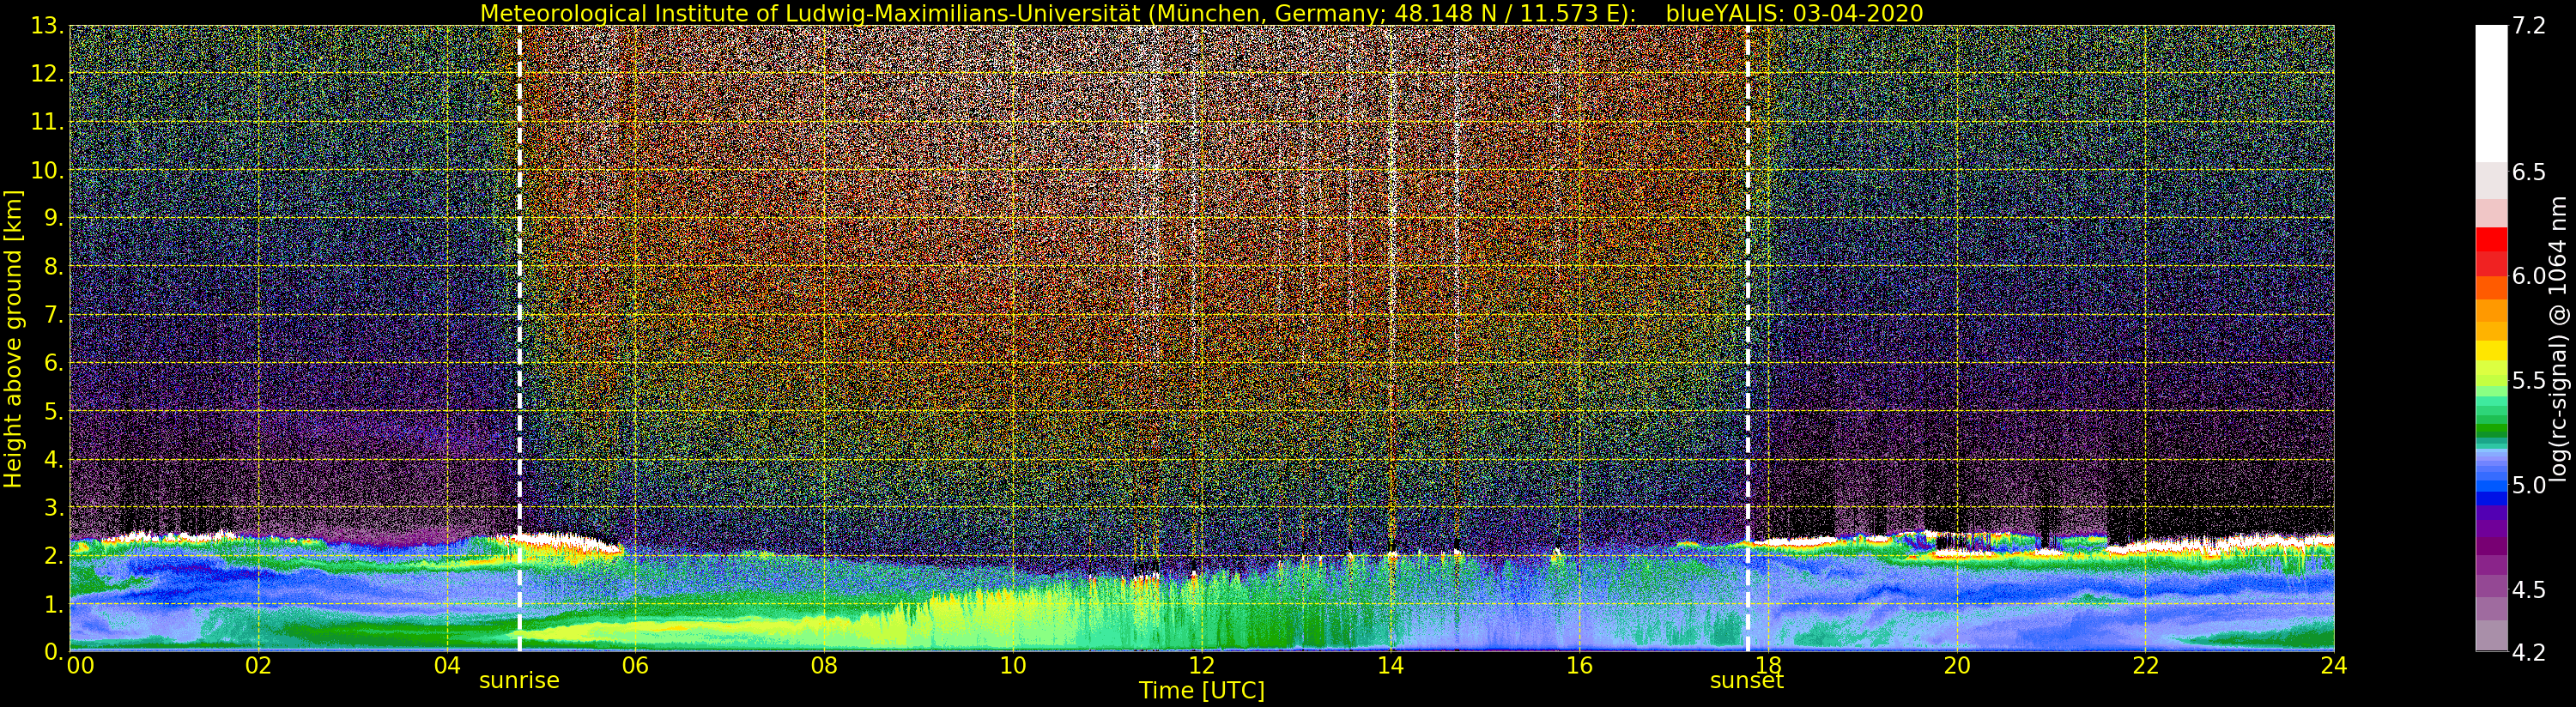Click the 12 tick on time axis
Image resolution: width=2576 pixels, height=707 pixels.
[x=1201, y=666]
